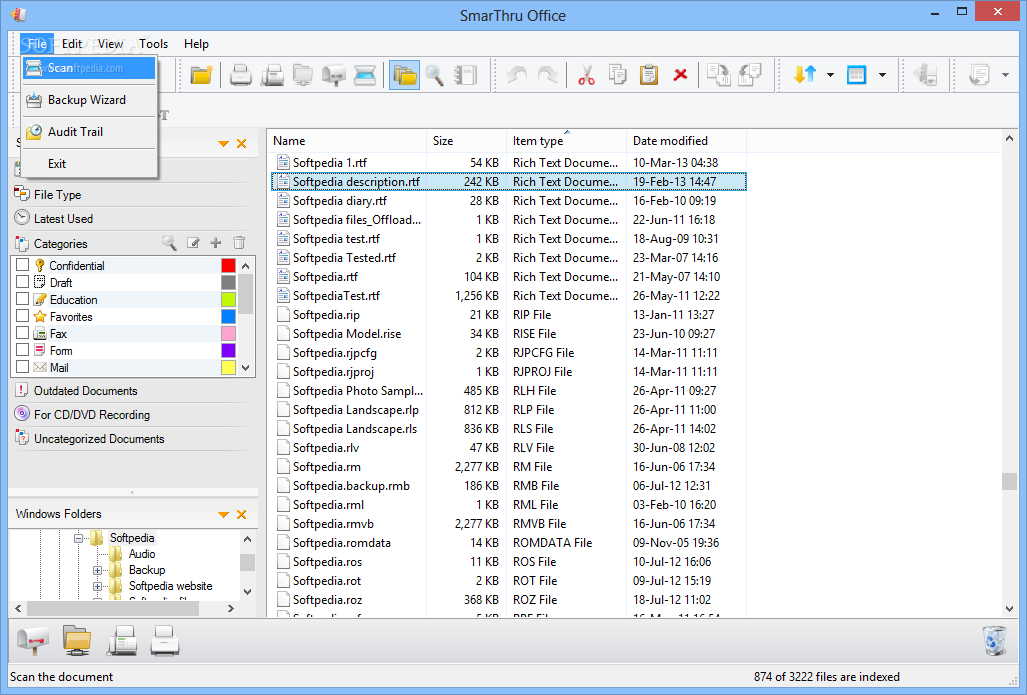Click the red Confidential color swatch
This screenshot has height=695, width=1027.
click(228, 265)
